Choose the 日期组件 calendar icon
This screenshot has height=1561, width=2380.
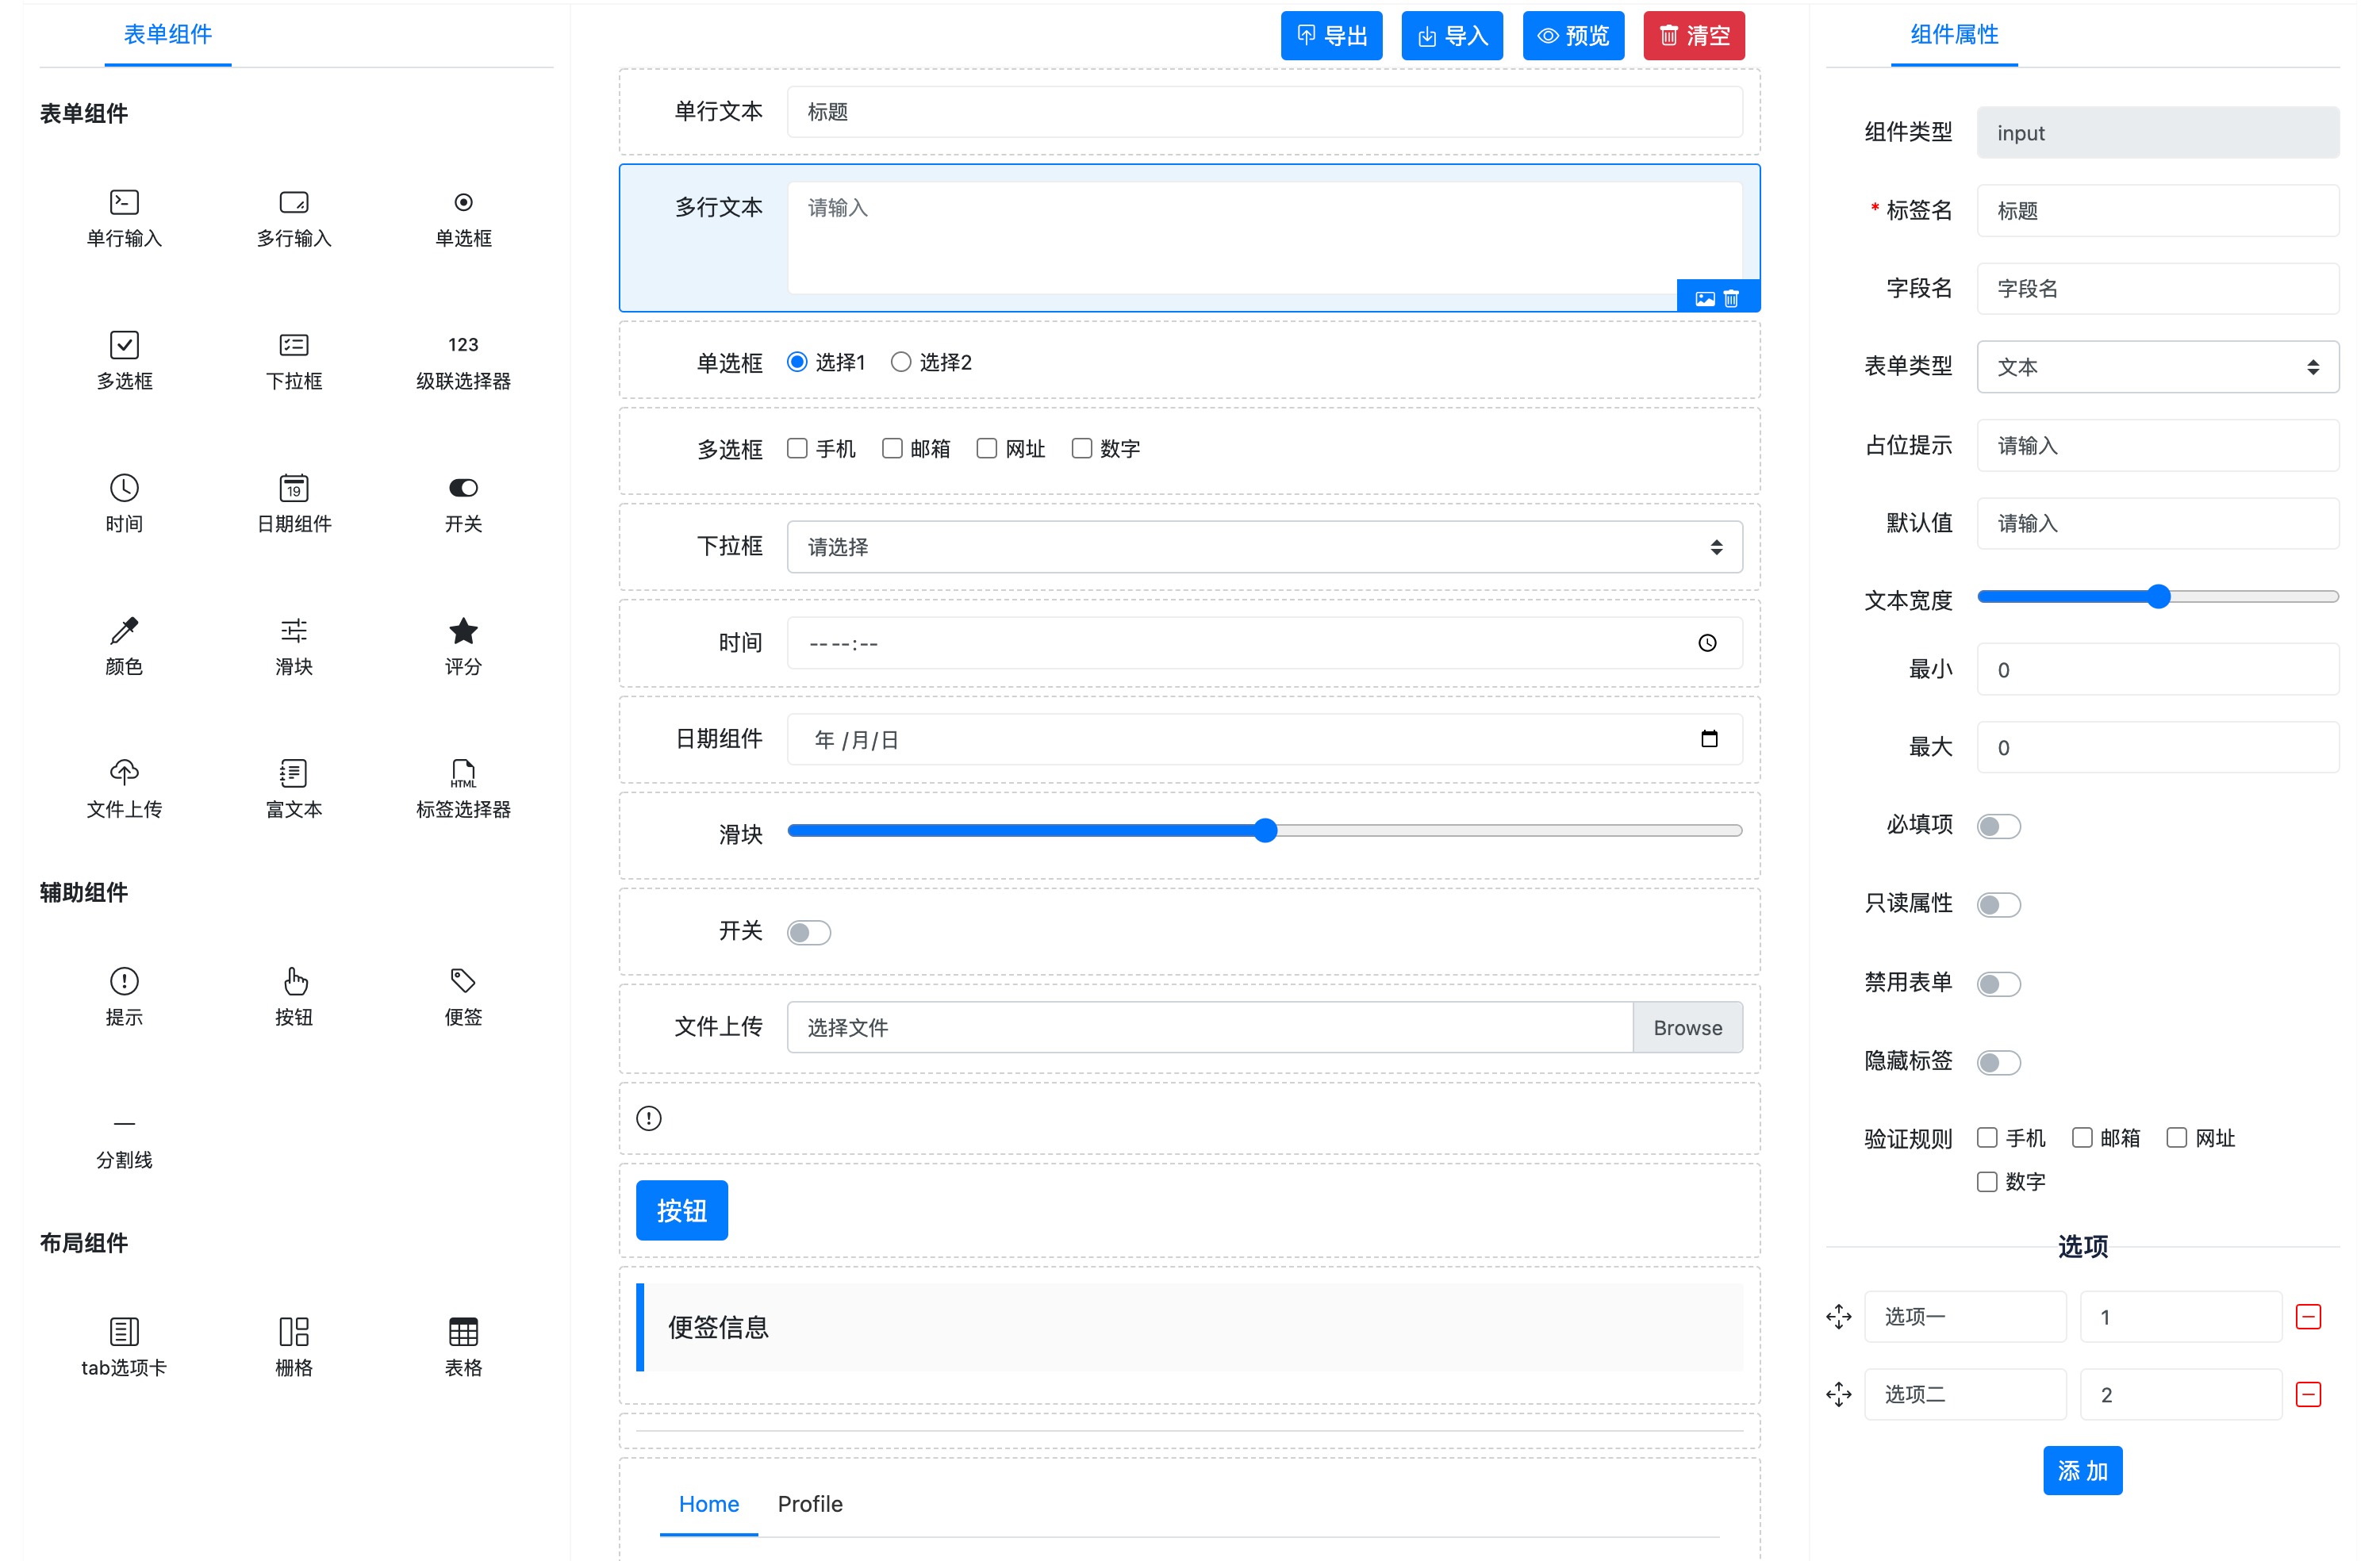pyautogui.click(x=294, y=489)
